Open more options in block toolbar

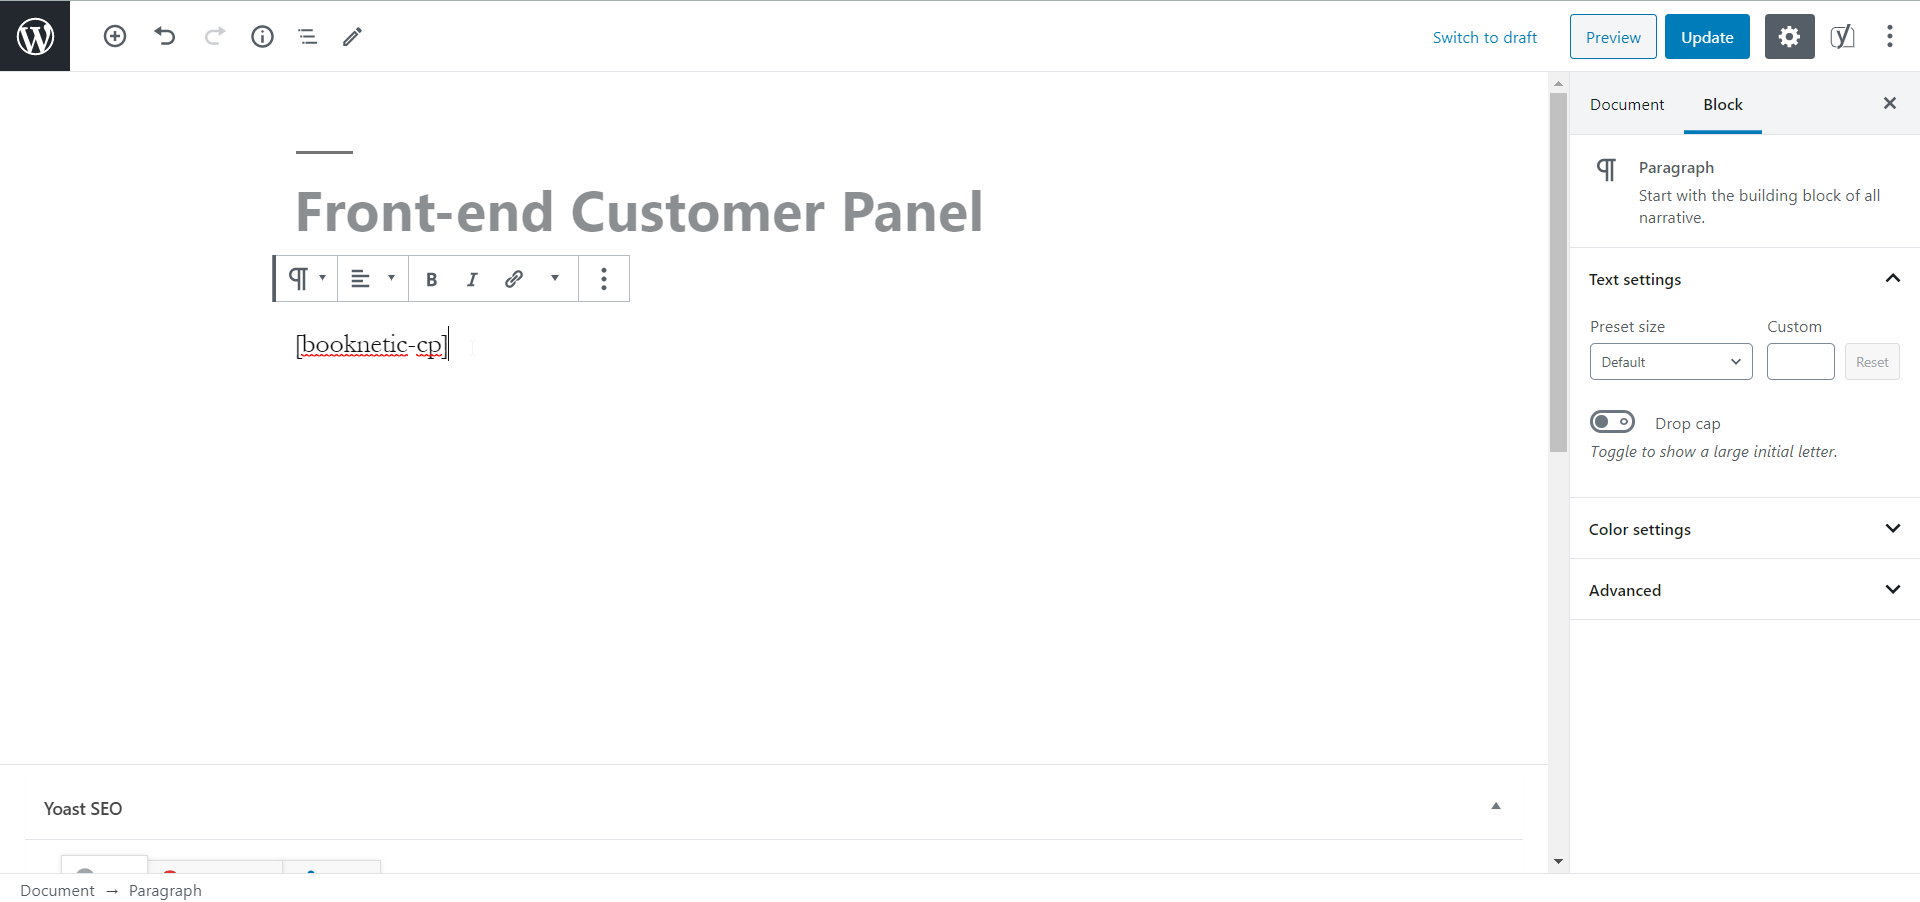(x=604, y=278)
